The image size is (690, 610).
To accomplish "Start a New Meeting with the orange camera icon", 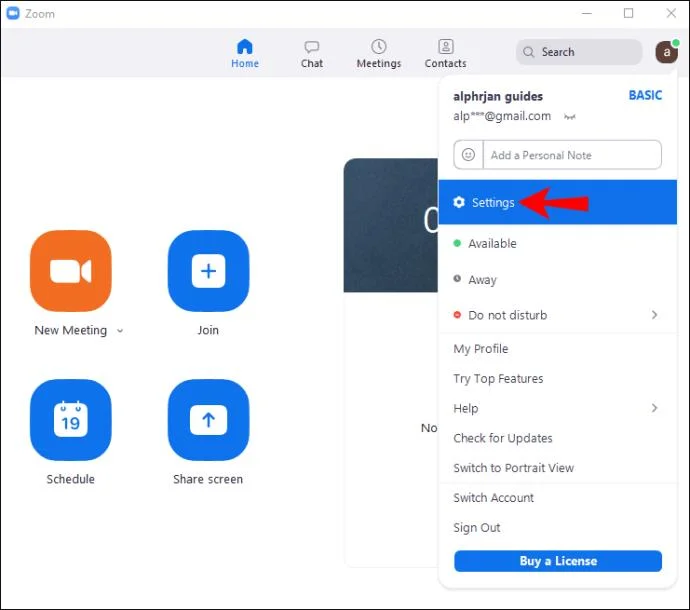I will point(71,271).
